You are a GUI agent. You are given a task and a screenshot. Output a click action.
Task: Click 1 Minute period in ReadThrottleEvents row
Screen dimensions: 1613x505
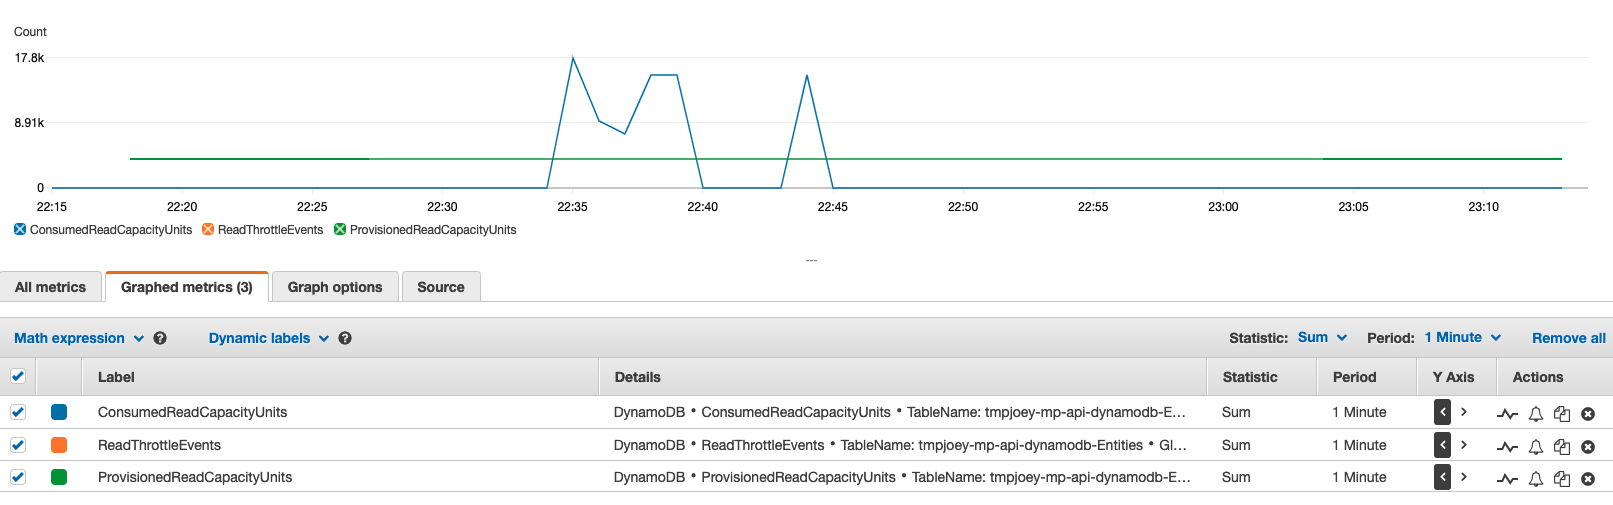(x=1359, y=445)
